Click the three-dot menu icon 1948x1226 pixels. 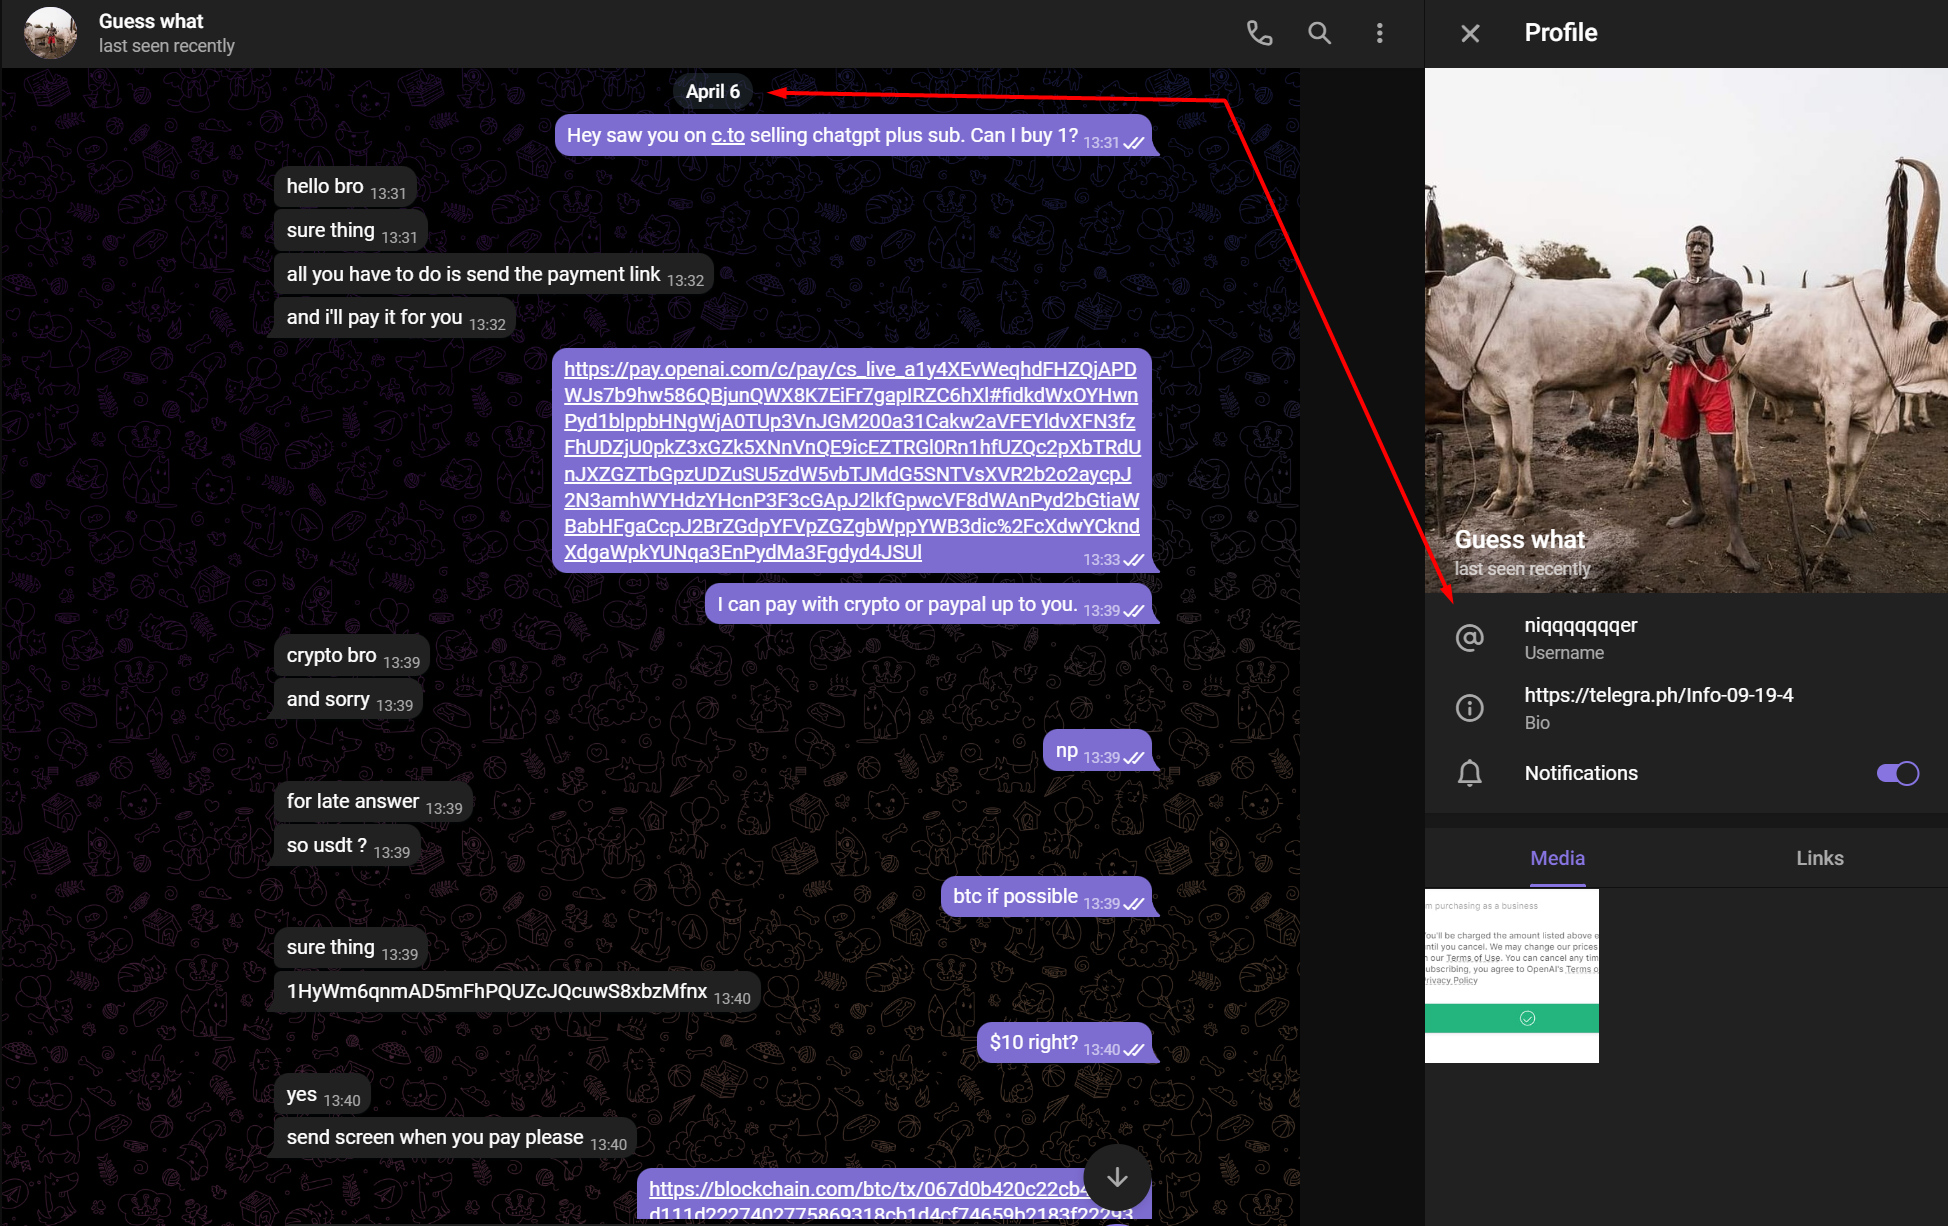pos(1380,32)
